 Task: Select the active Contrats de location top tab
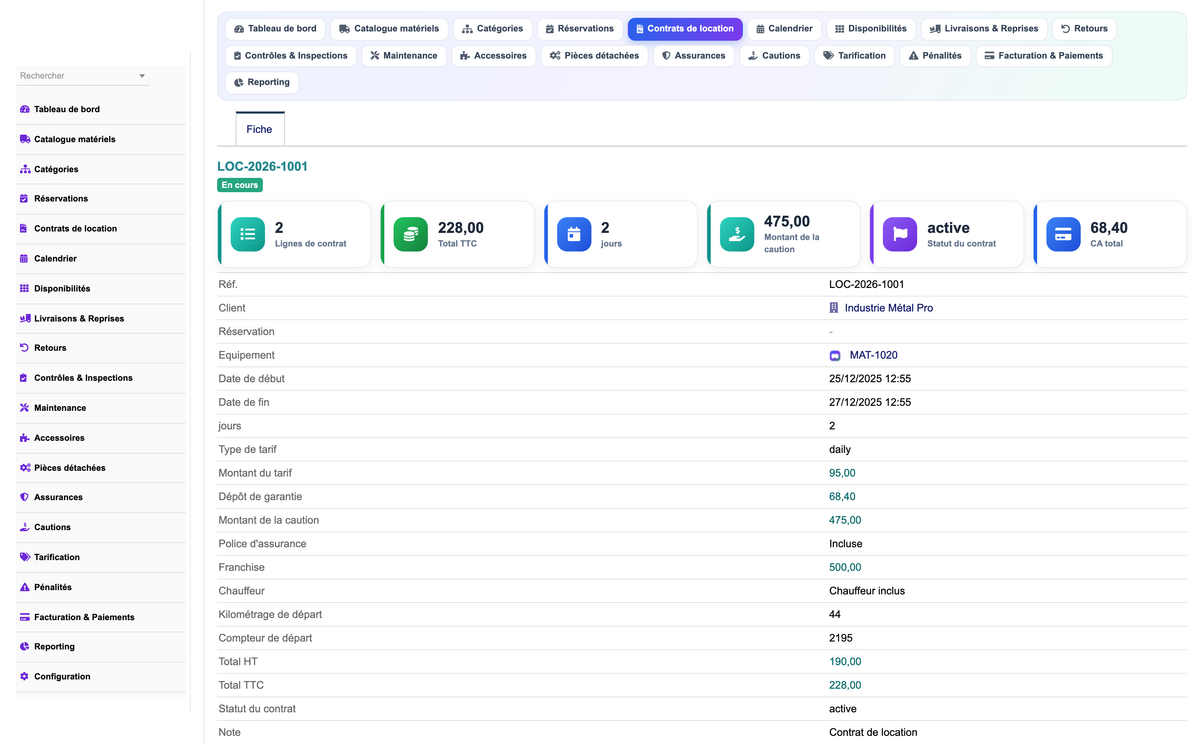click(685, 29)
